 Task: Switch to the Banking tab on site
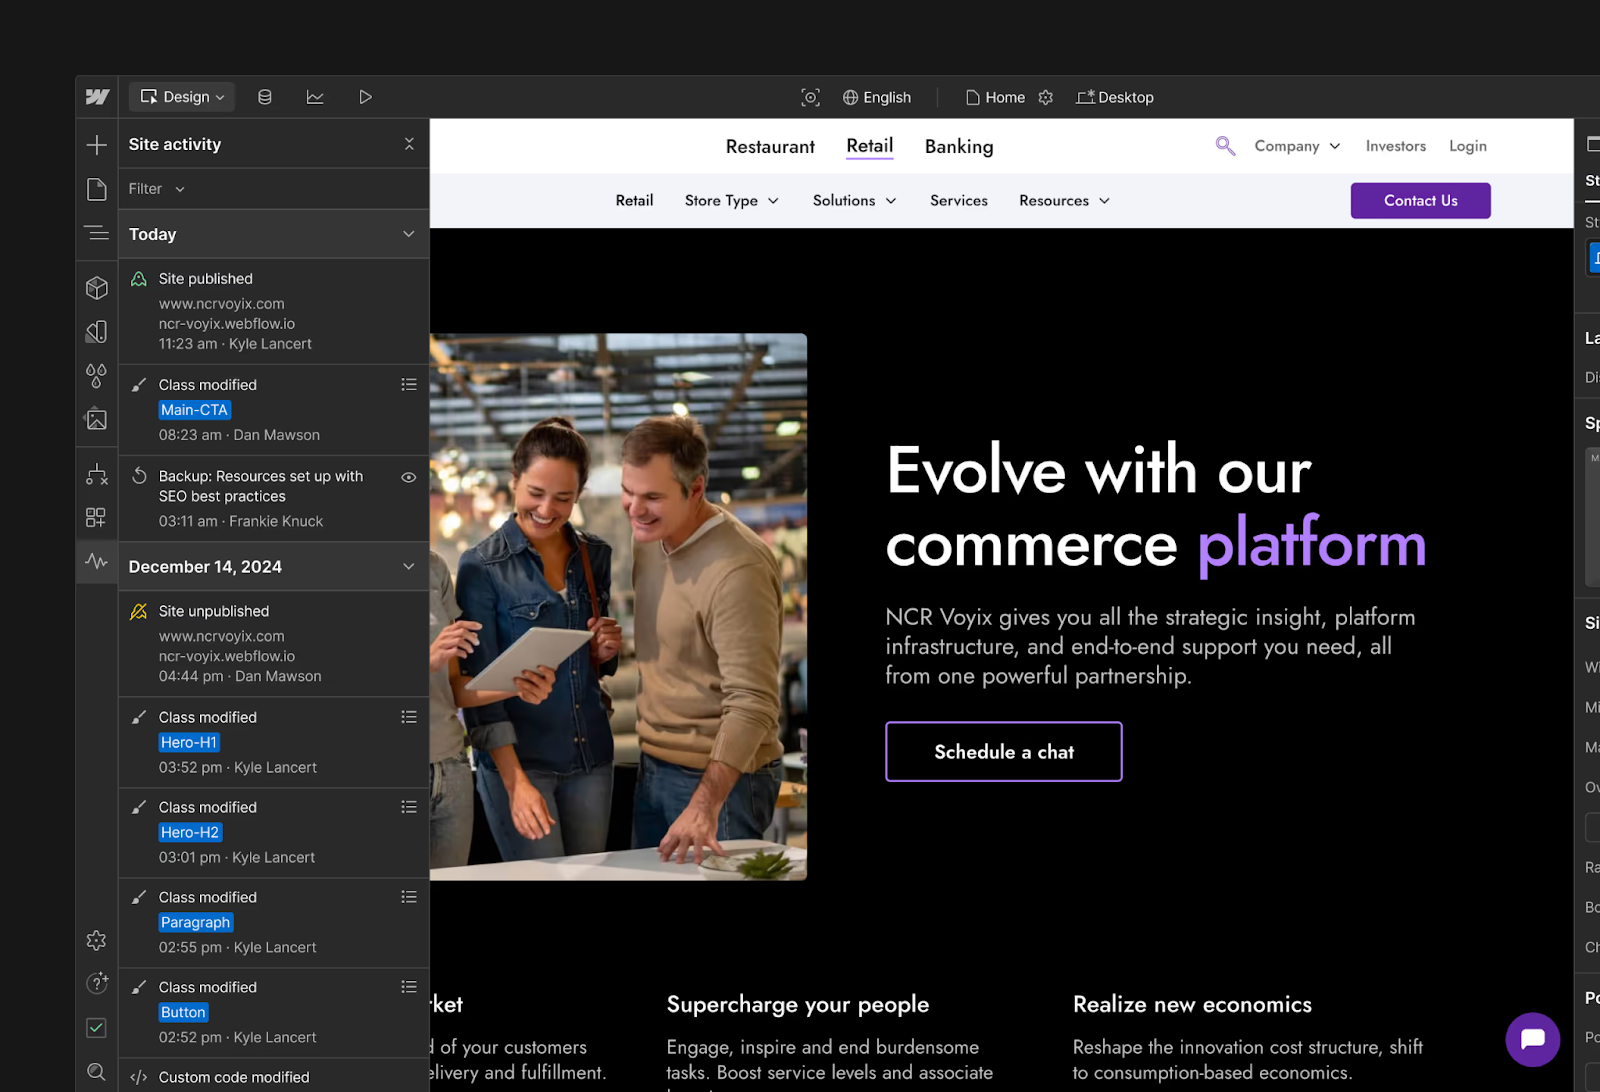click(x=958, y=147)
